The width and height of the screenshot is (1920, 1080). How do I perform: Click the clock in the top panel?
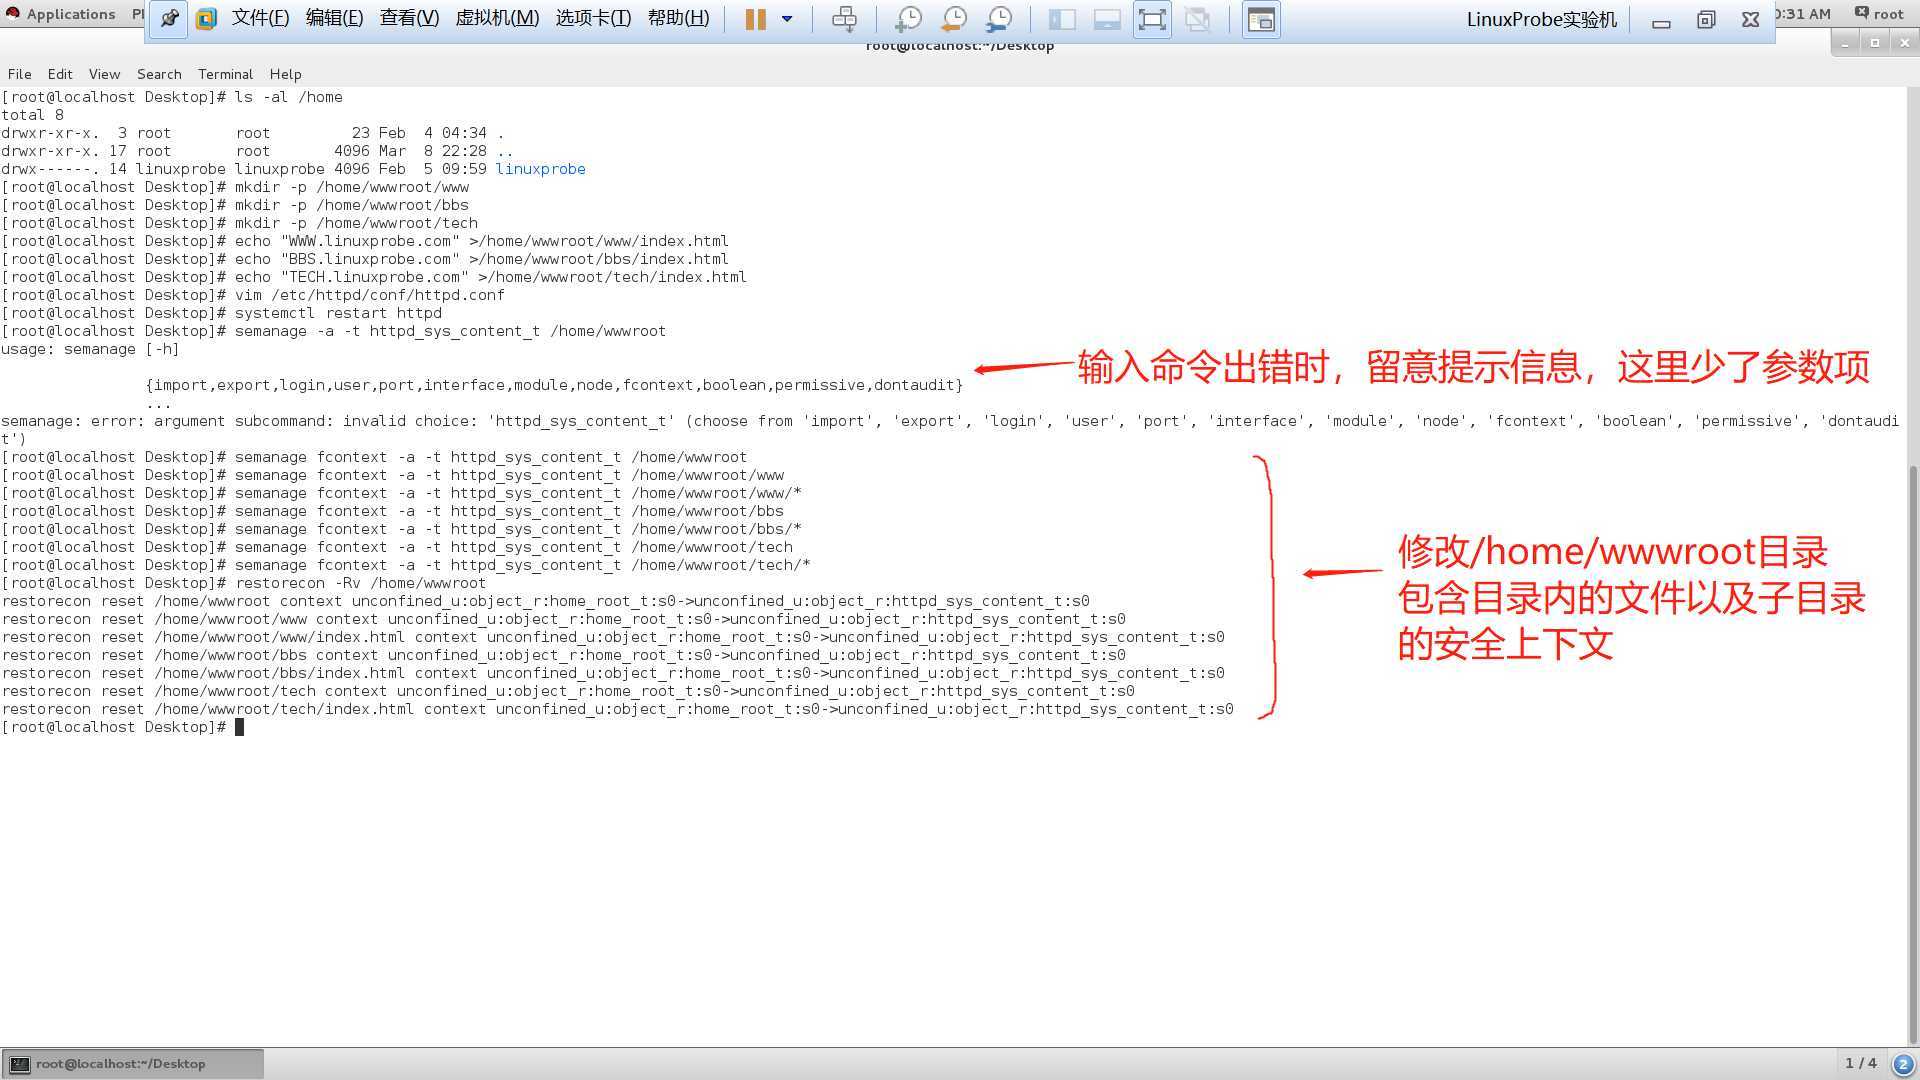(x=1803, y=14)
